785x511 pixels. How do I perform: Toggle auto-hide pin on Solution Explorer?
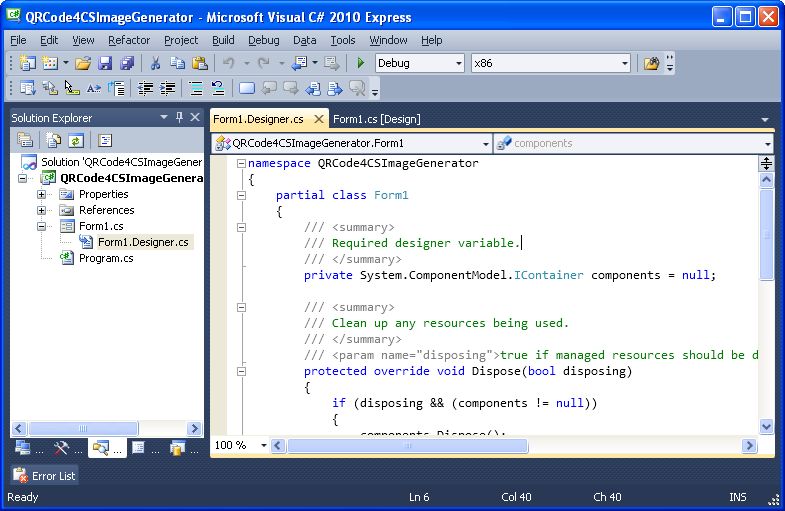(180, 118)
